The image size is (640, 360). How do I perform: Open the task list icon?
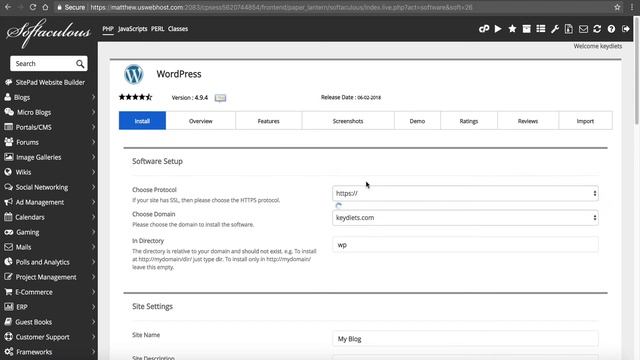coord(541,29)
